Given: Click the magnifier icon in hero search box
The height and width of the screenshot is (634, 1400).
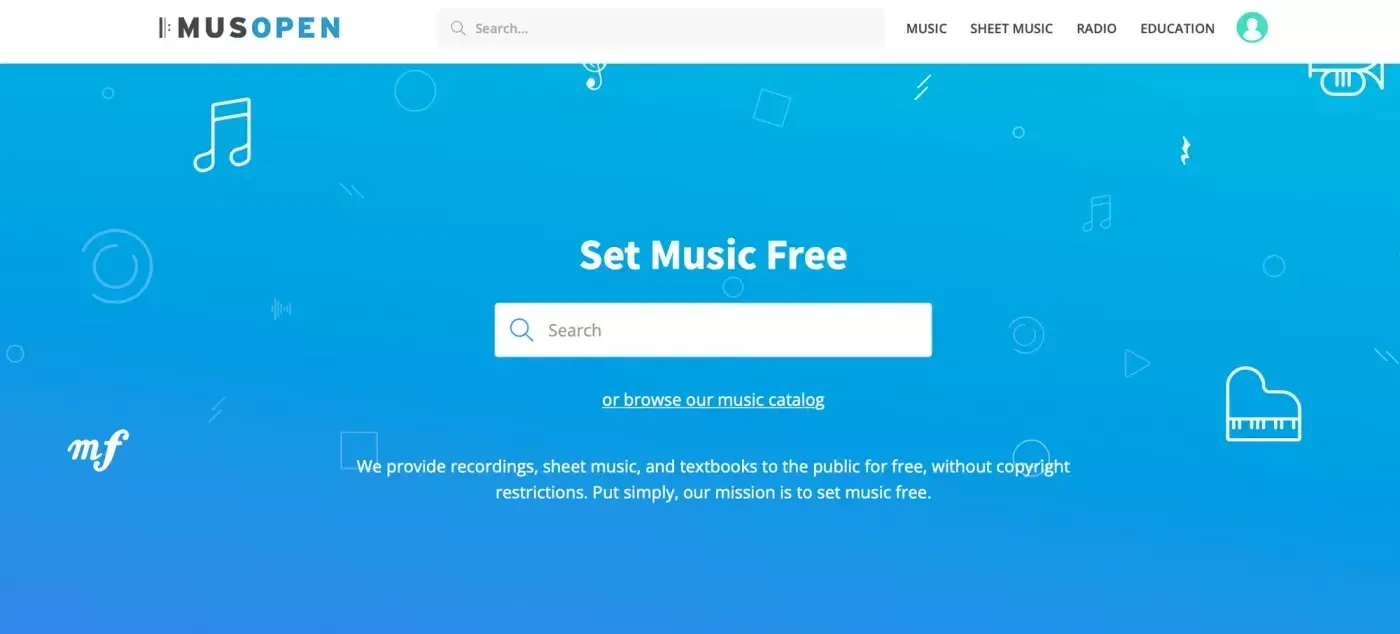Looking at the screenshot, I should (521, 330).
